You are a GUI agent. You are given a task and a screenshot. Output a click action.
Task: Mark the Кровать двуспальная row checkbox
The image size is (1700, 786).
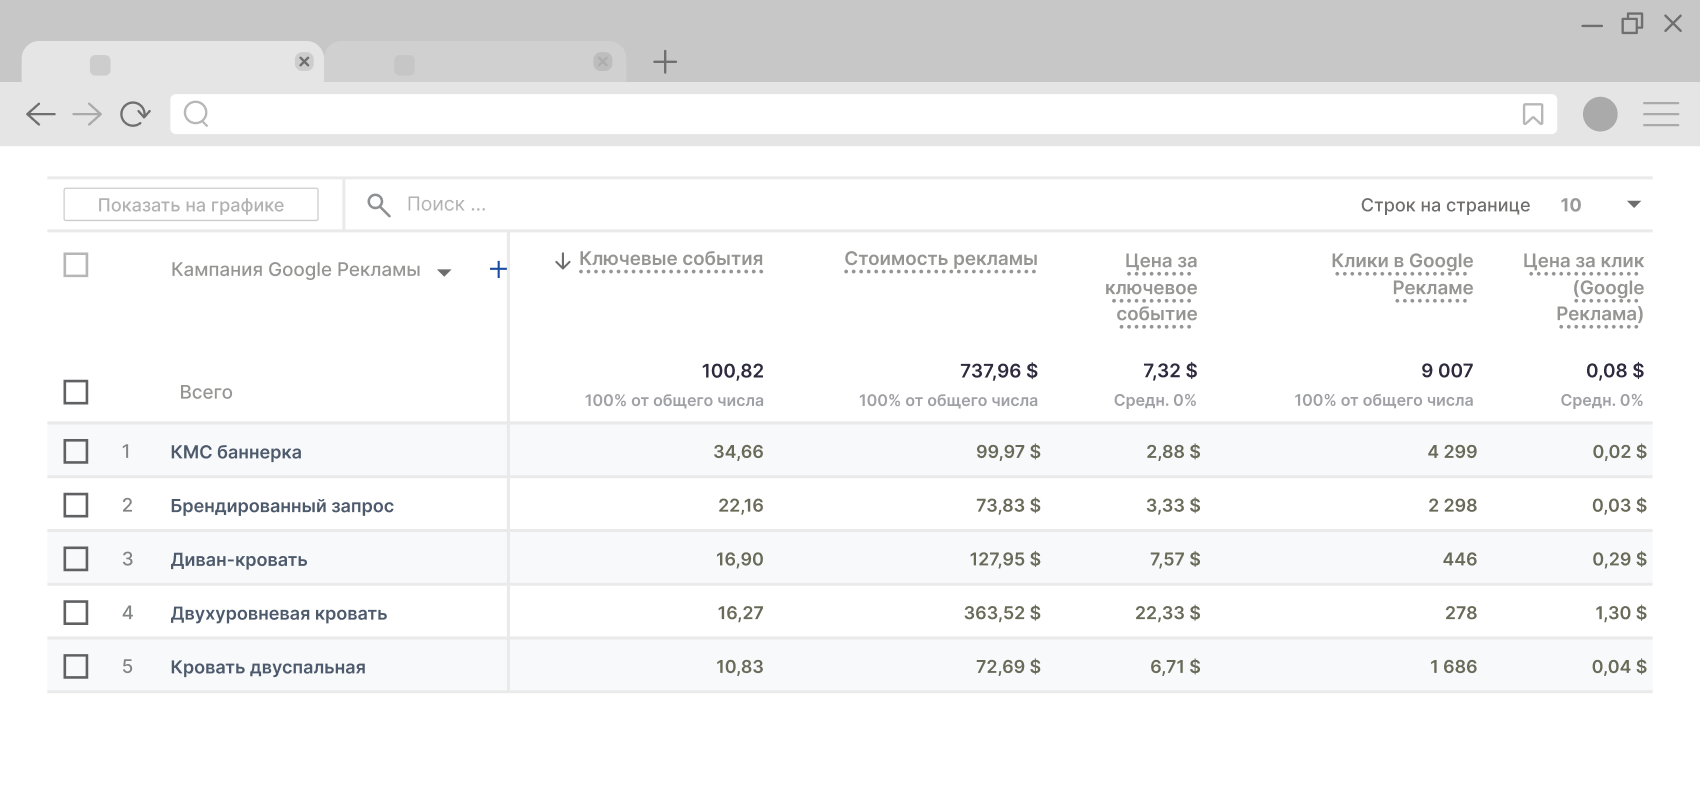tap(76, 666)
